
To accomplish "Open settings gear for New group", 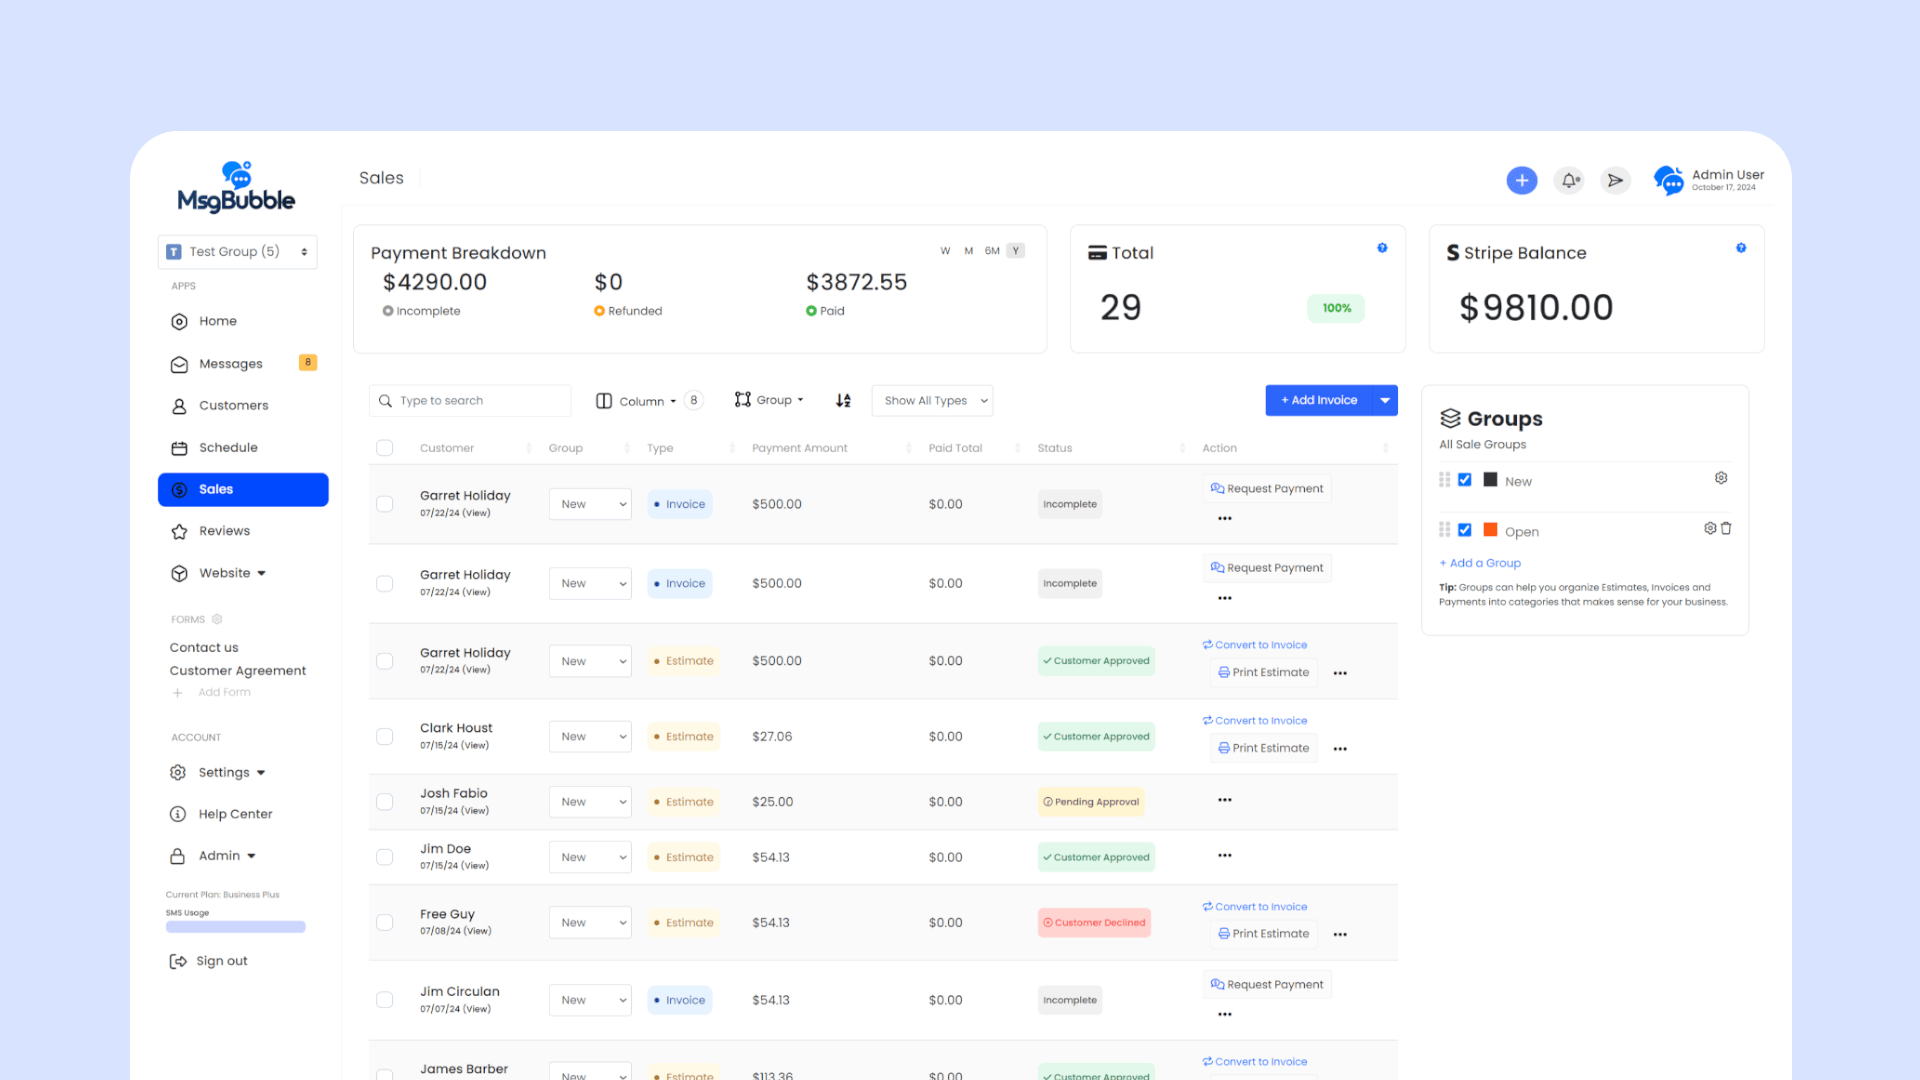I will tap(1720, 478).
